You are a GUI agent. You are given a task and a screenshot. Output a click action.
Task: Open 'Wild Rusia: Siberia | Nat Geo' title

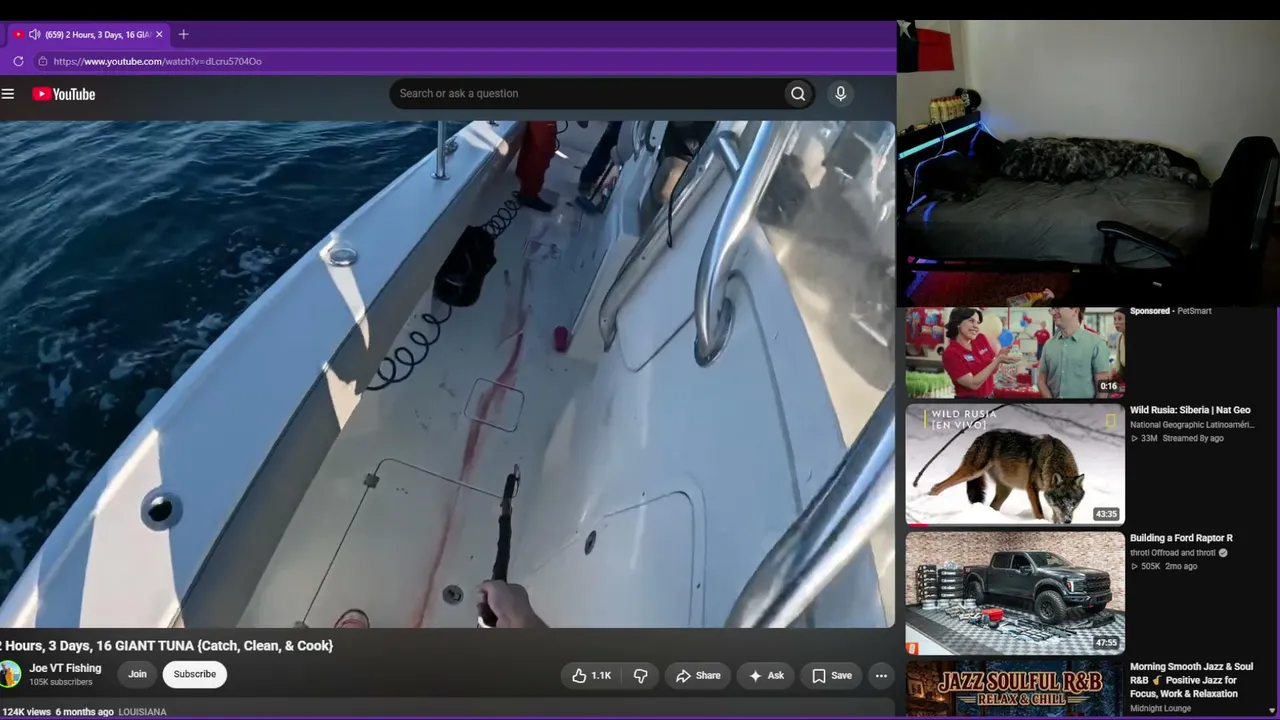[x=1190, y=410]
